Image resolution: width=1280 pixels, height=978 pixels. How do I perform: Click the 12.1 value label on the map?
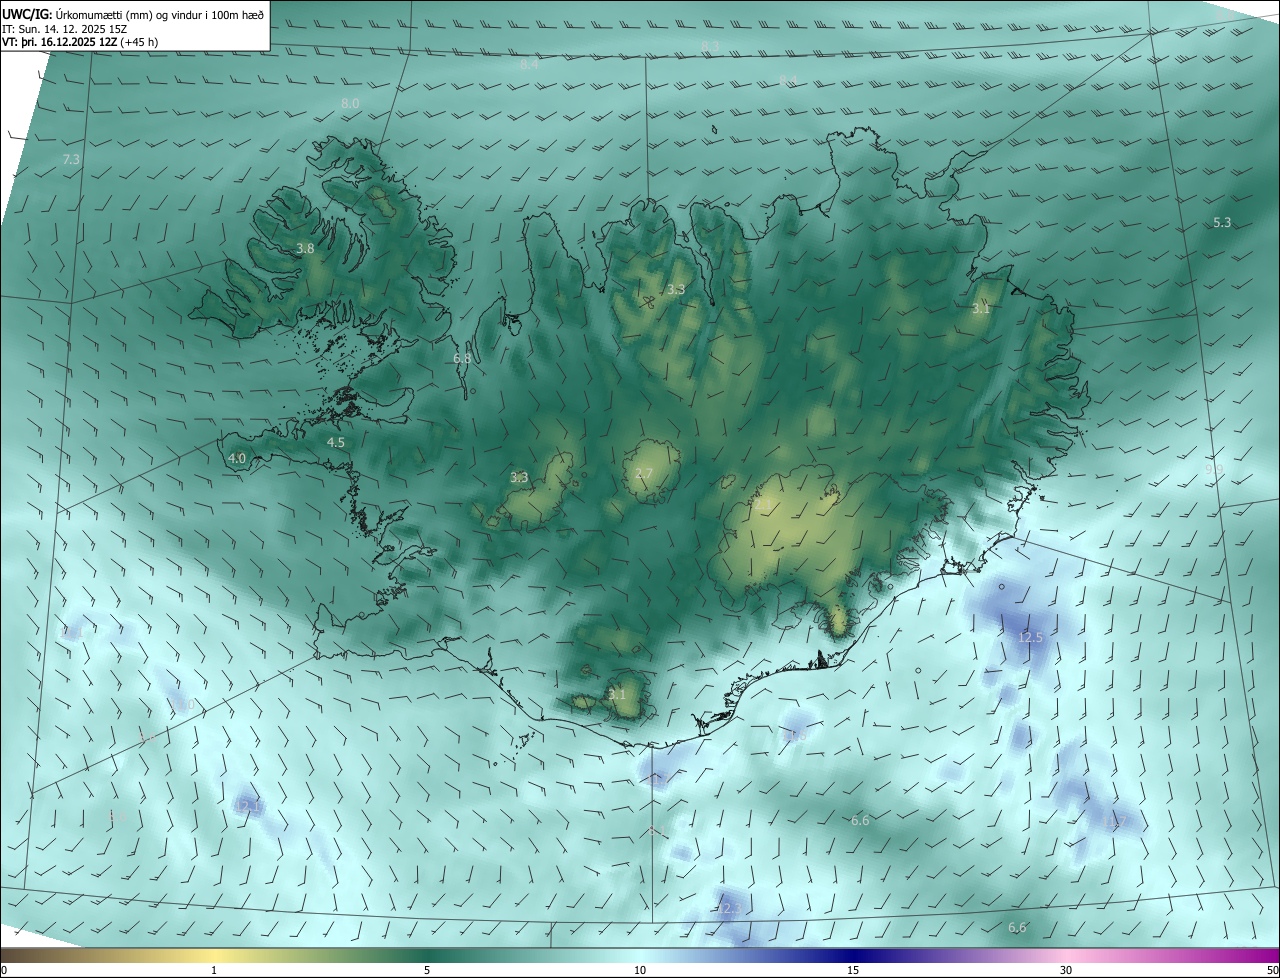pos(250,806)
